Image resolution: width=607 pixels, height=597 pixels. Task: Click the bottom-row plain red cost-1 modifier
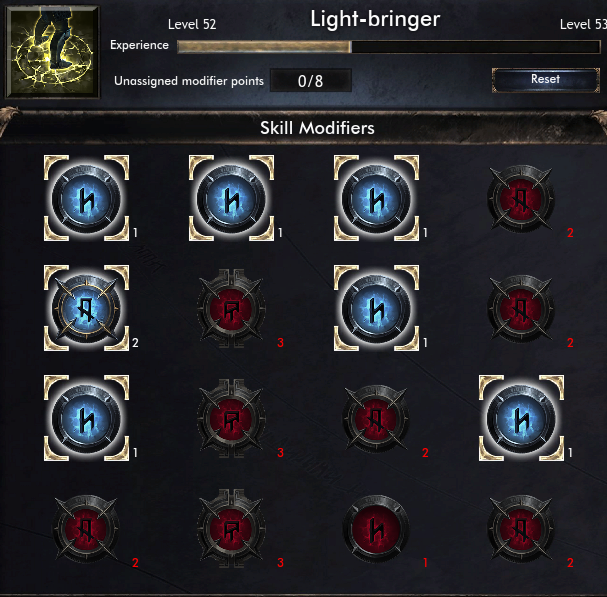[376, 528]
